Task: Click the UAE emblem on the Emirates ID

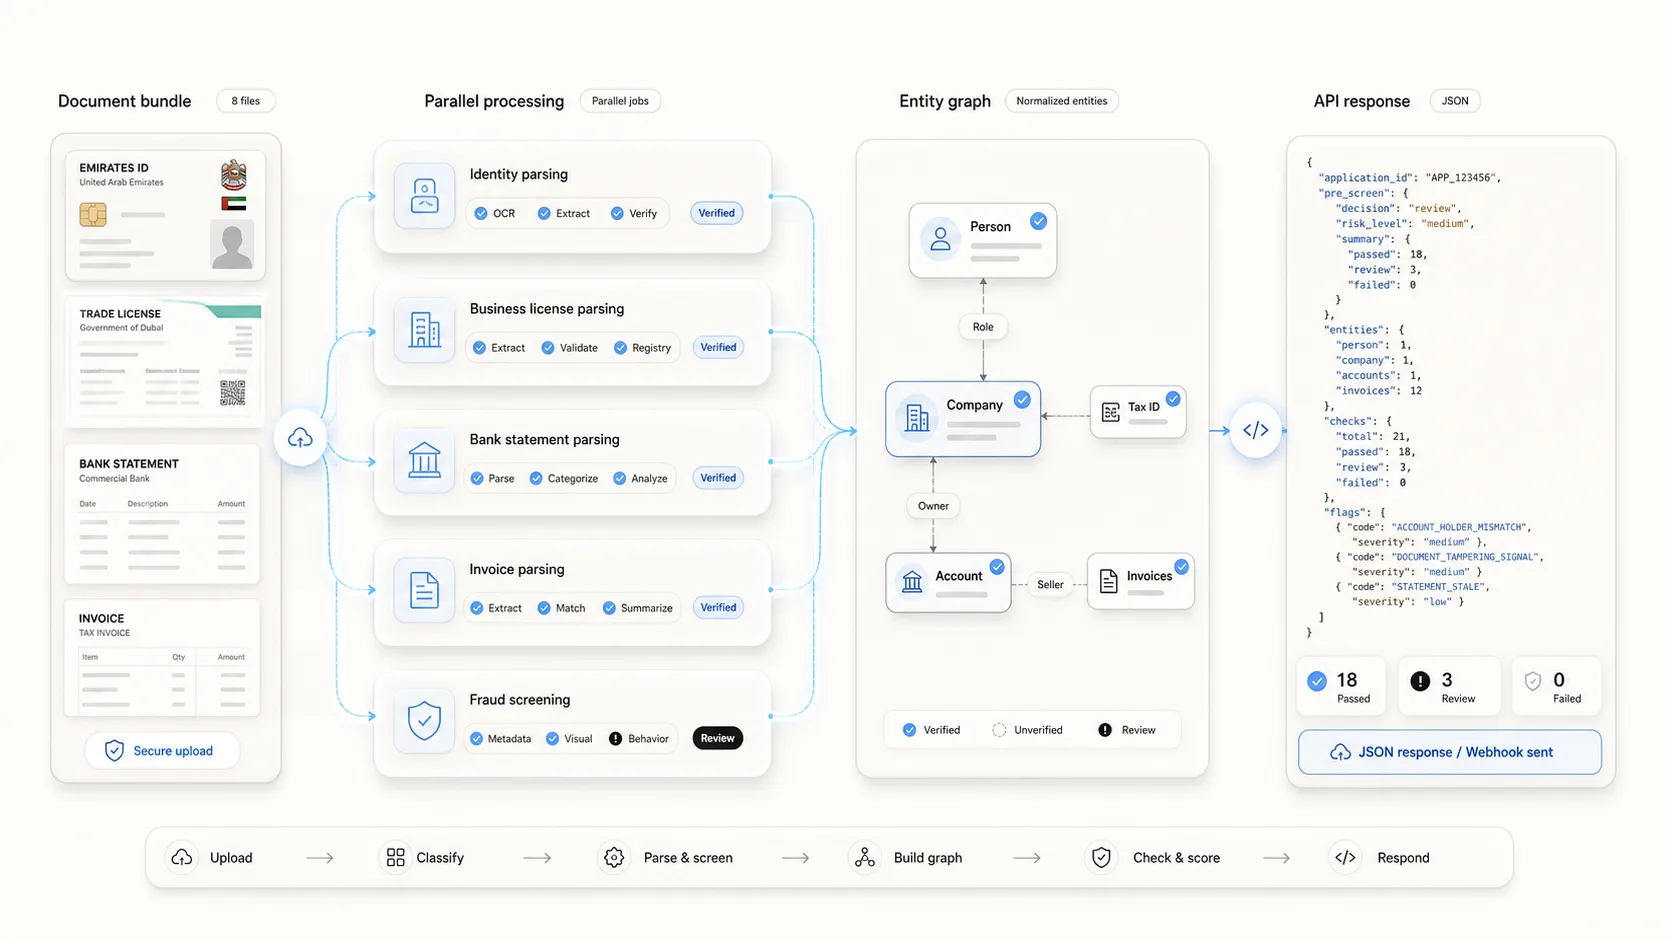Action: point(233,174)
